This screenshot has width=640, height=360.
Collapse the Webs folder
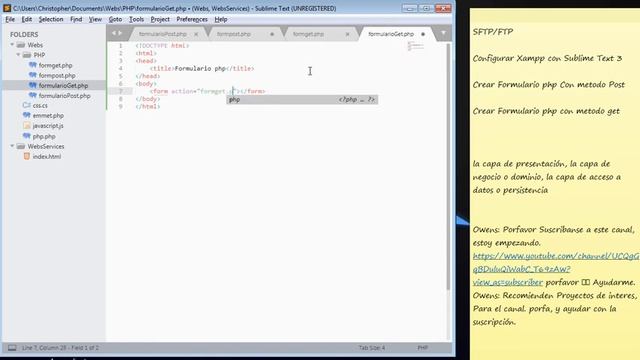tap(12, 44)
